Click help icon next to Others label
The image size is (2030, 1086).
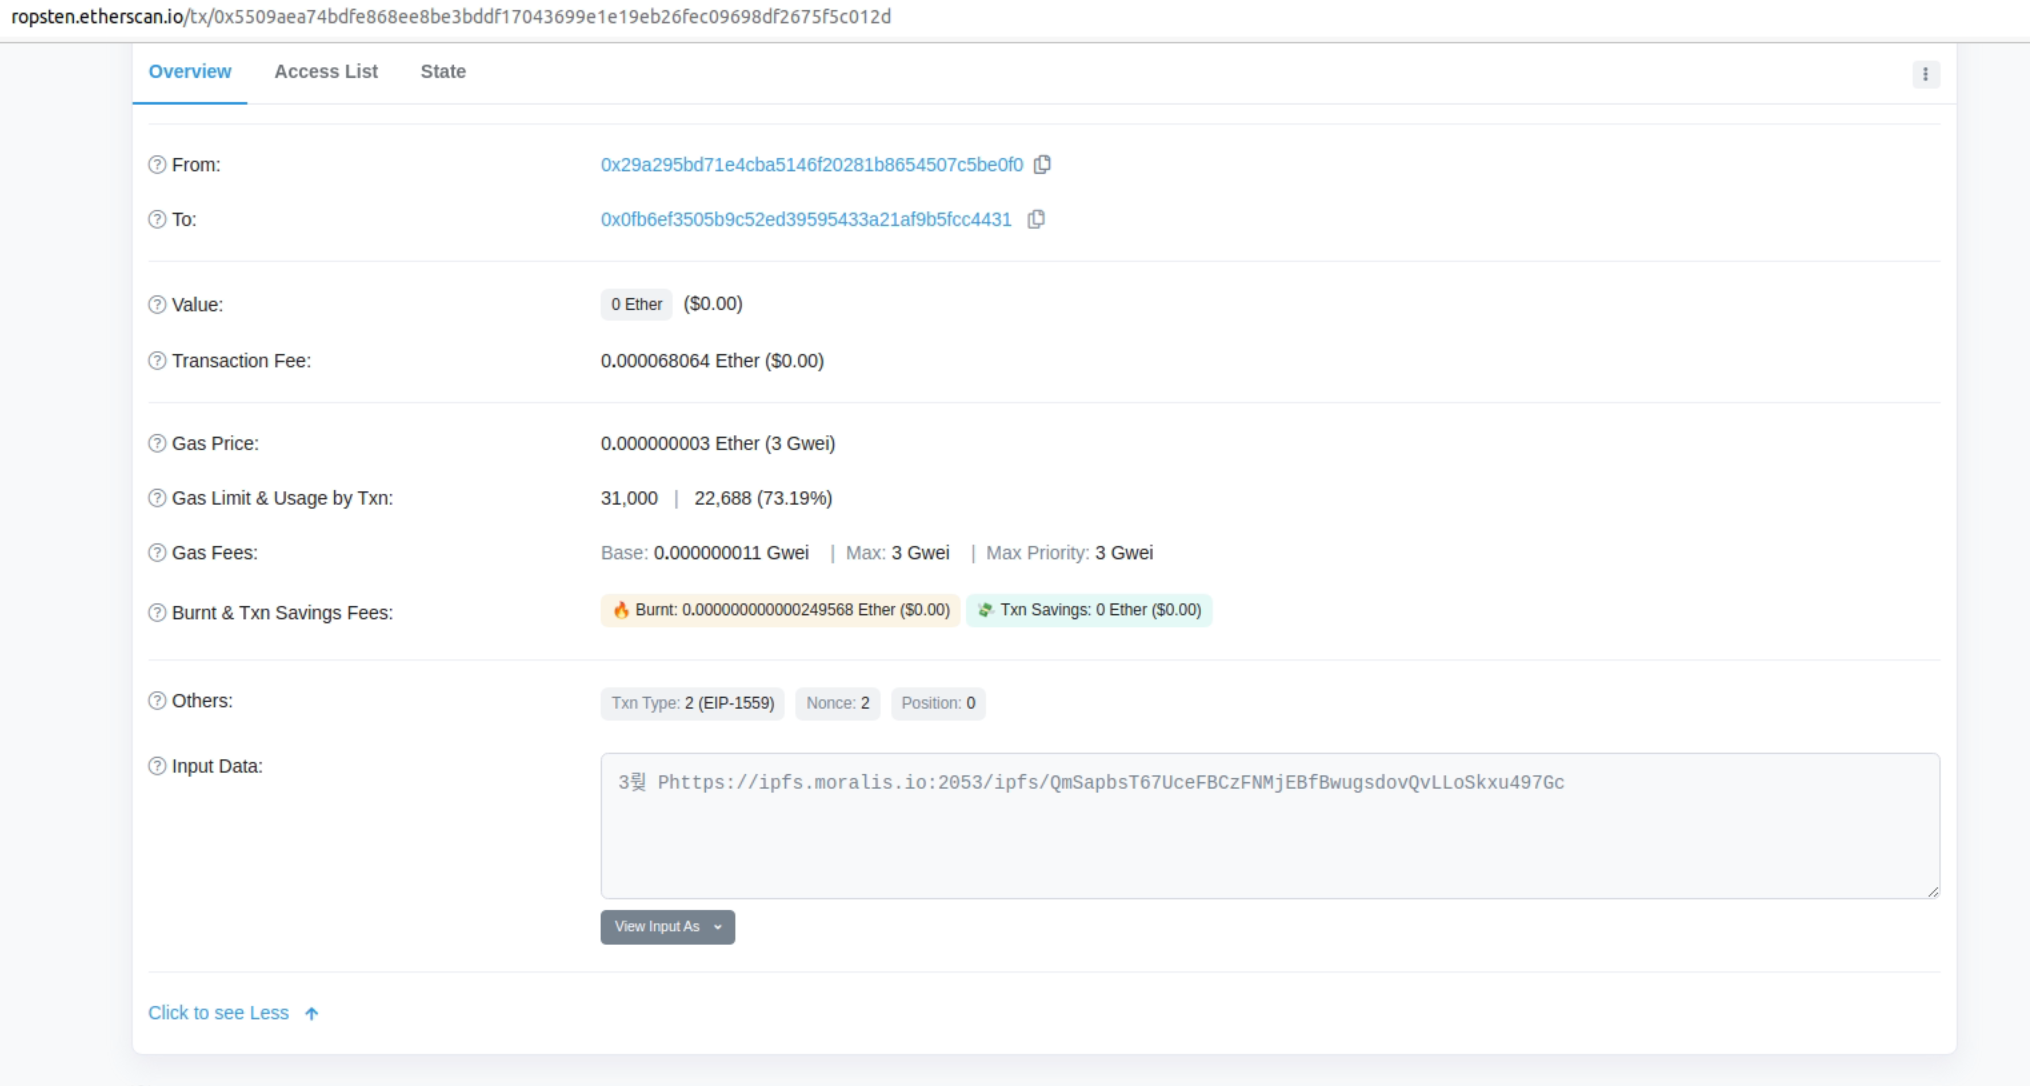coord(157,701)
